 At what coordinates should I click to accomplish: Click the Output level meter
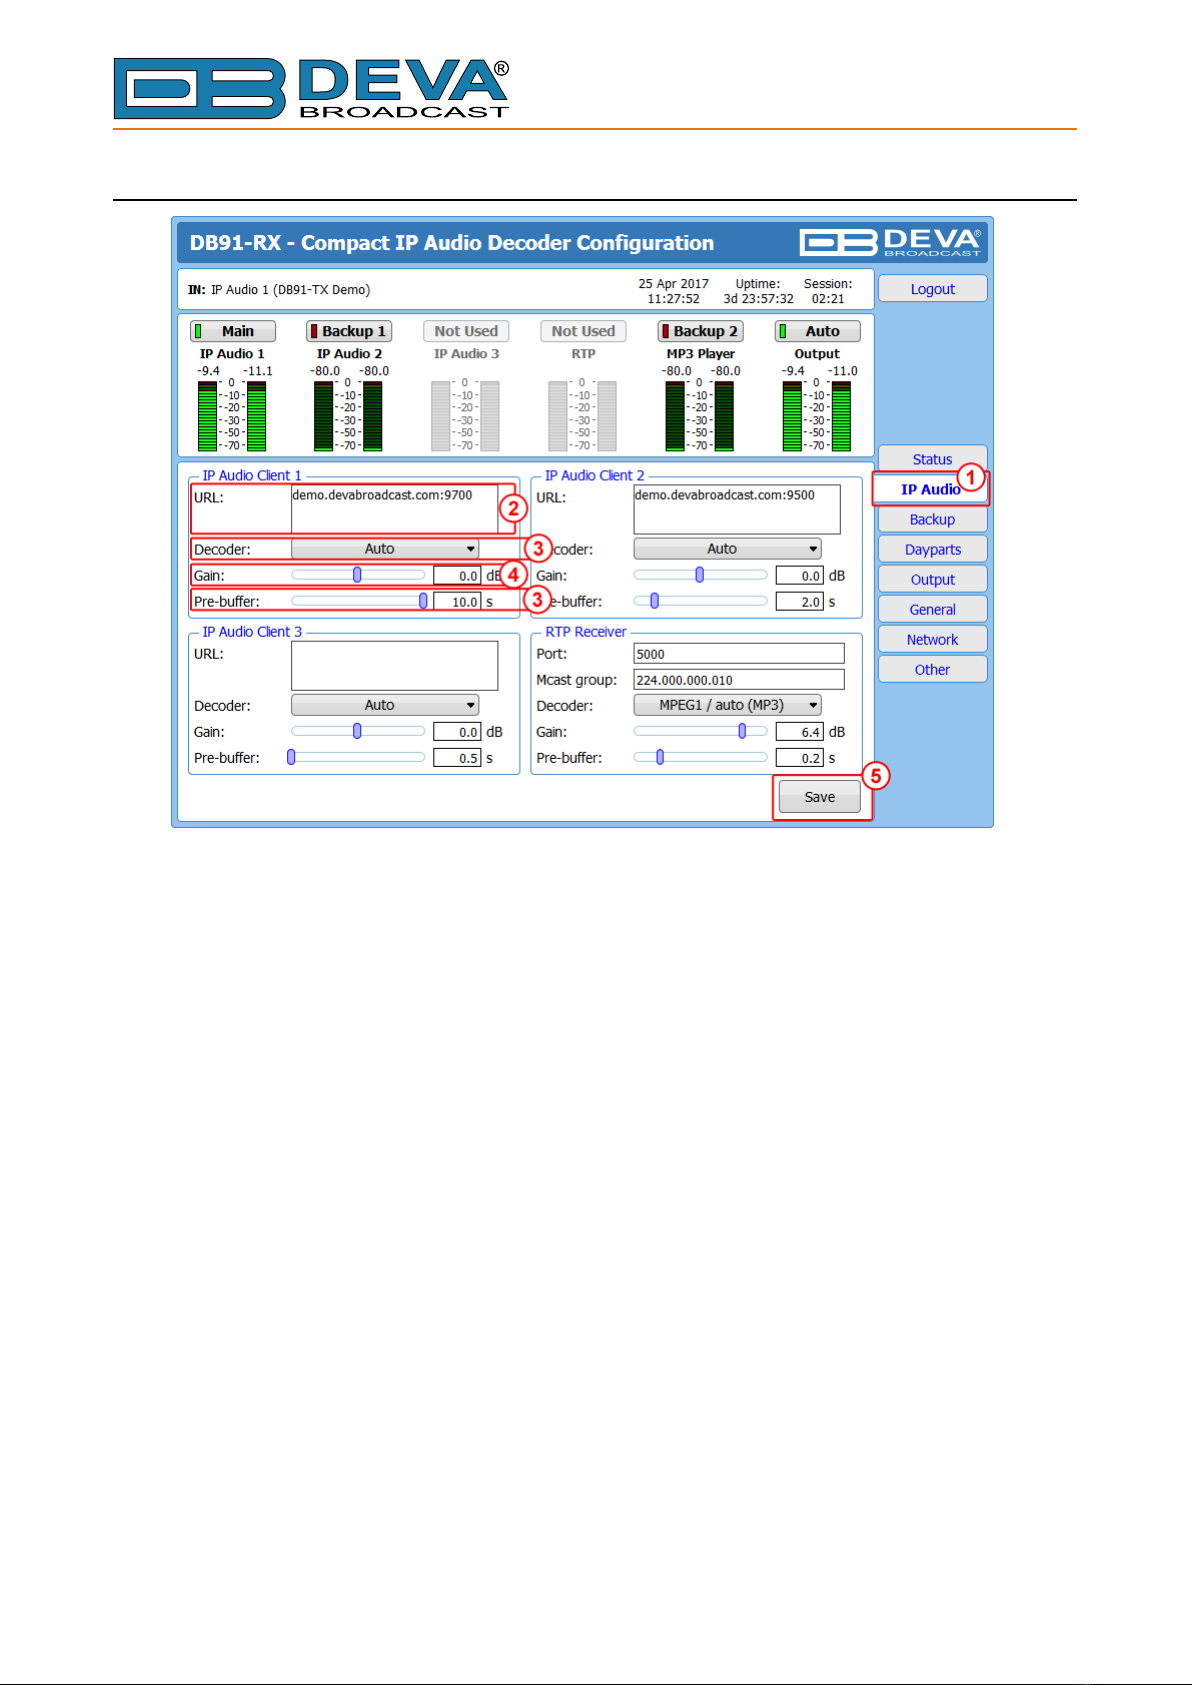coord(817,416)
